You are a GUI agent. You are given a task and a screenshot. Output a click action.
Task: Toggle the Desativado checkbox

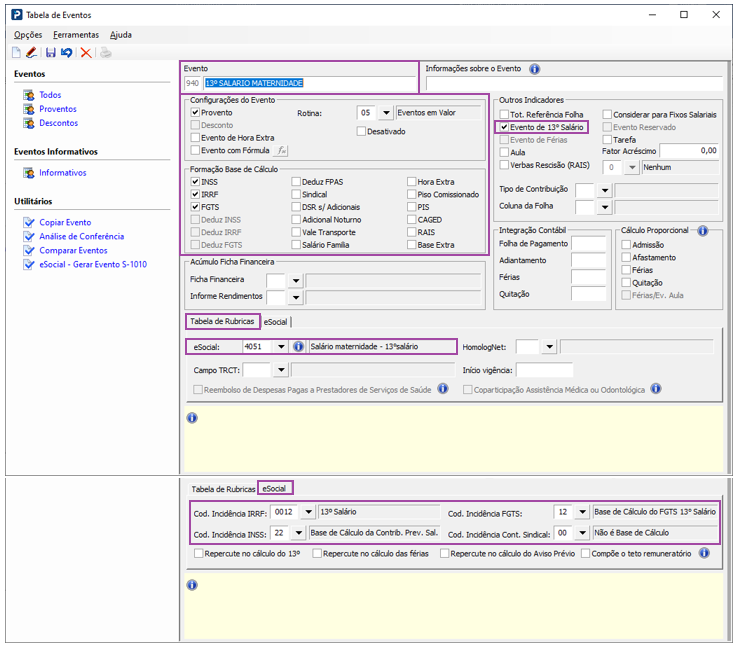click(361, 131)
